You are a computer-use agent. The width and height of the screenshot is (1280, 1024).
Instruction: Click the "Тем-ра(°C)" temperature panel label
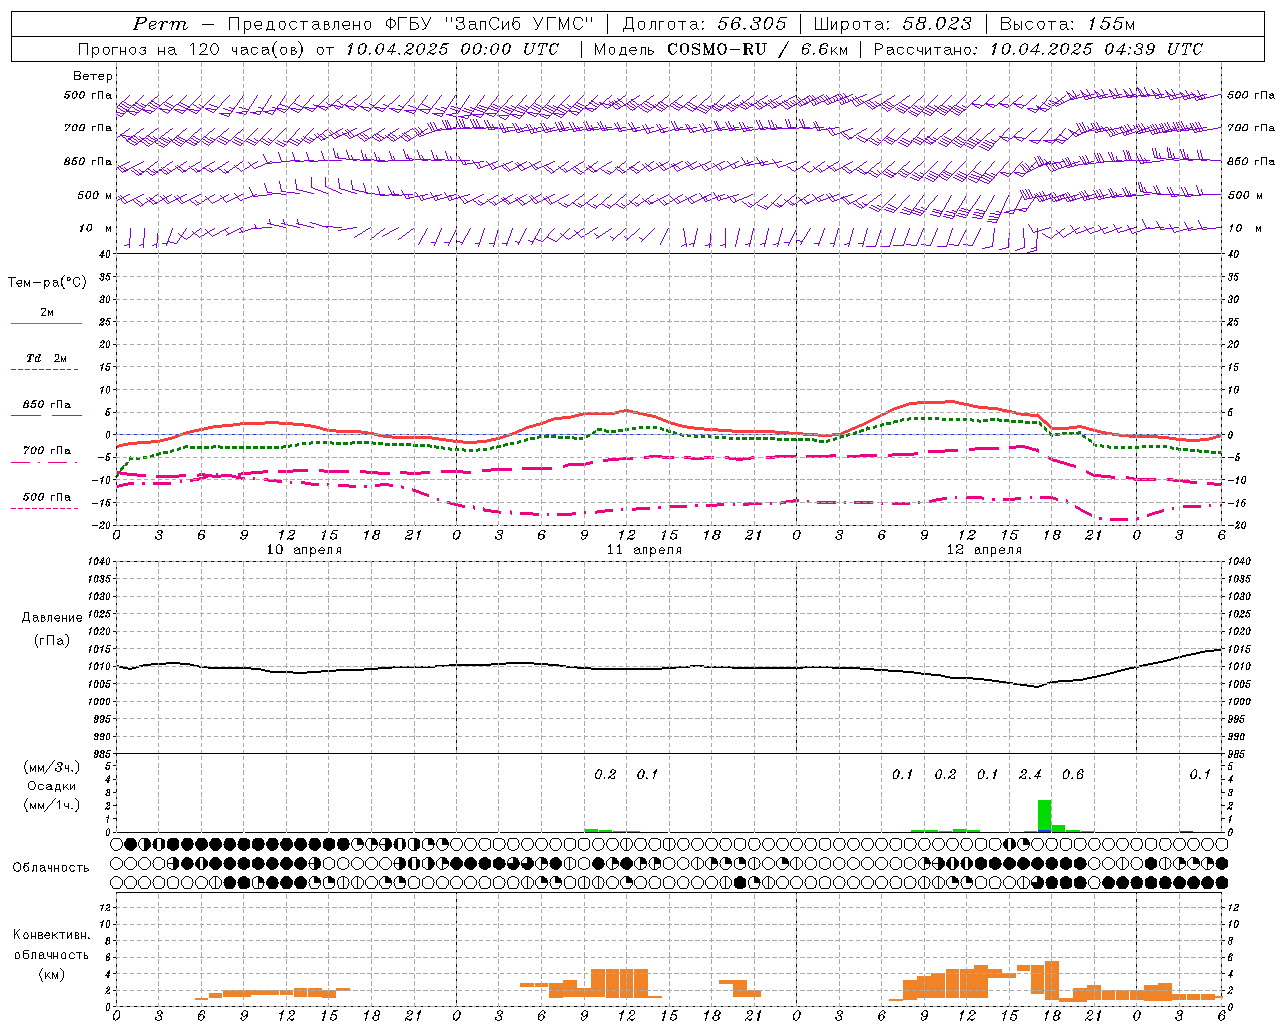click(x=47, y=283)
